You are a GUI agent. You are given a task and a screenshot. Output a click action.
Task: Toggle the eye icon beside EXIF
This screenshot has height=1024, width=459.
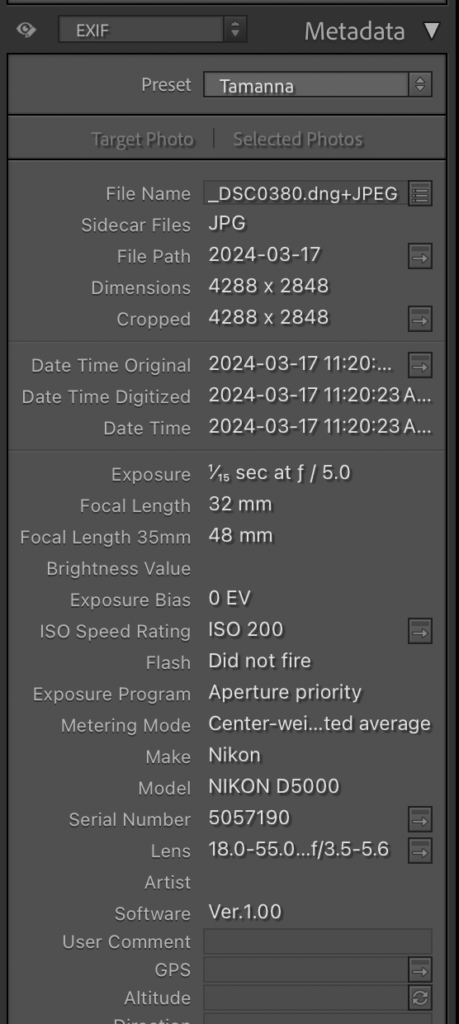26,31
